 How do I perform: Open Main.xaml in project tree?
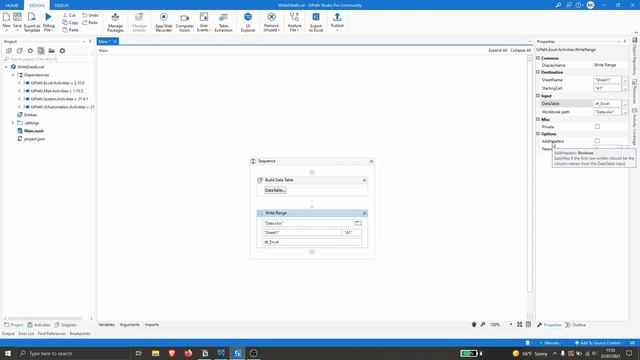pos(33,131)
